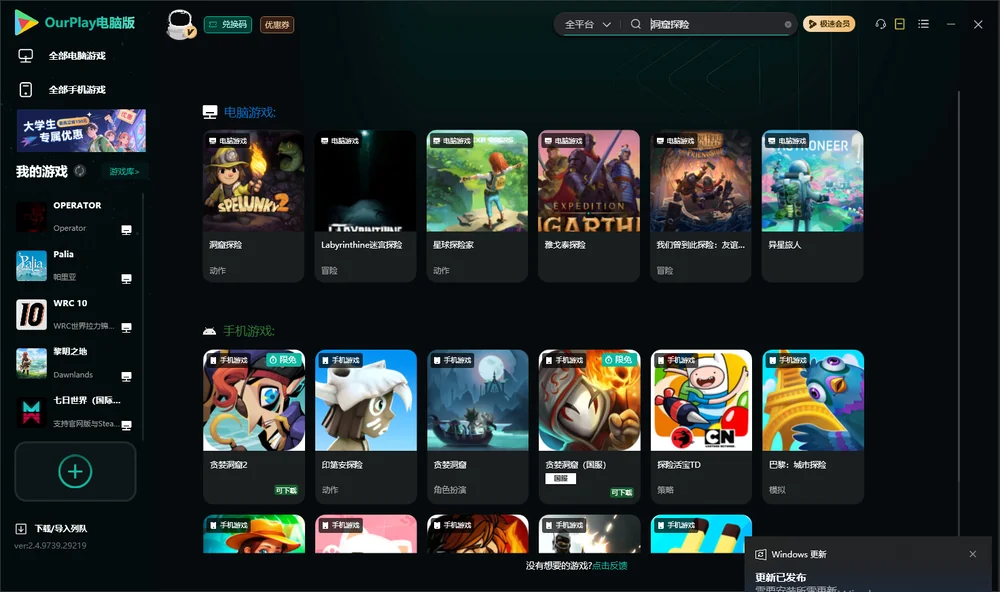The width and height of the screenshot is (1000, 592).
Task: Open the 贪婪洞窟 role-playing game card
Action: pos(477,426)
